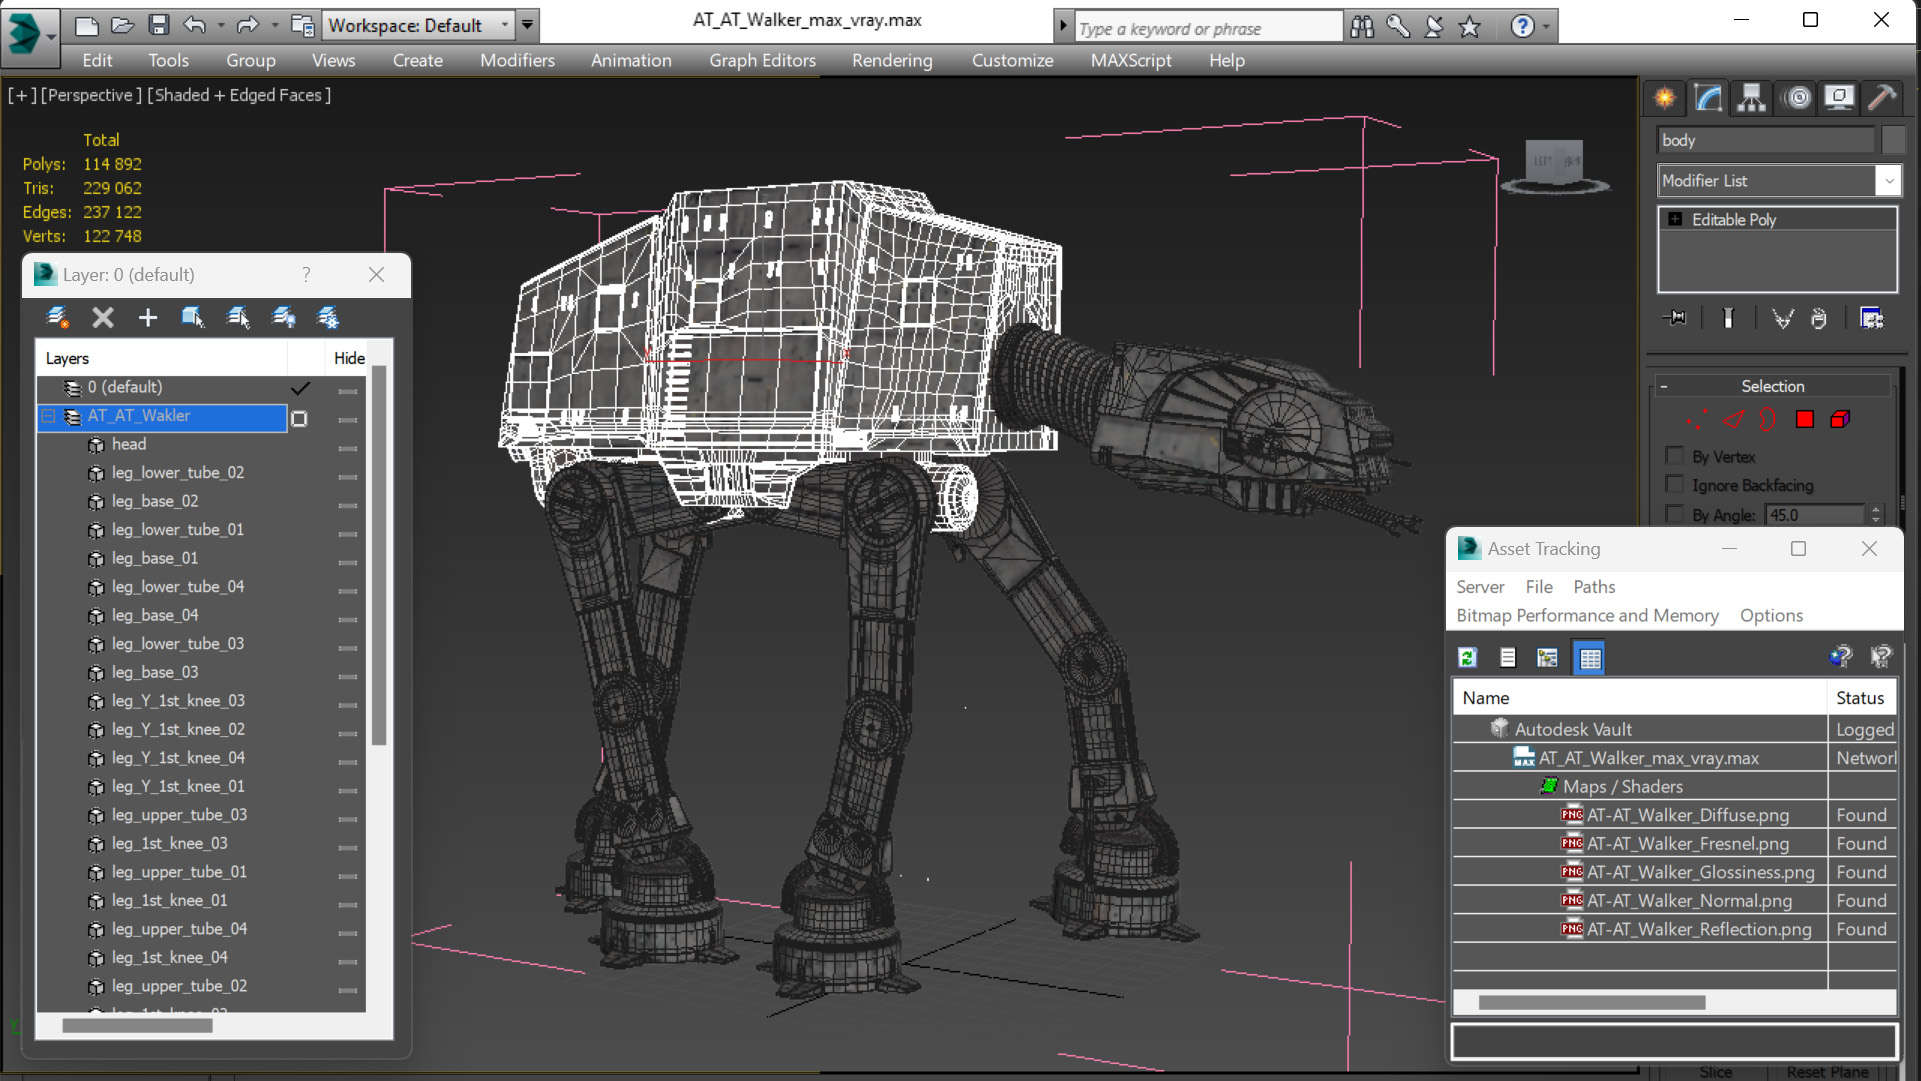The width and height of the screenshot is (1921, 1081).
Task: Click the Refresh icon in Asset Tracking
Action: tap(1467, 657)
